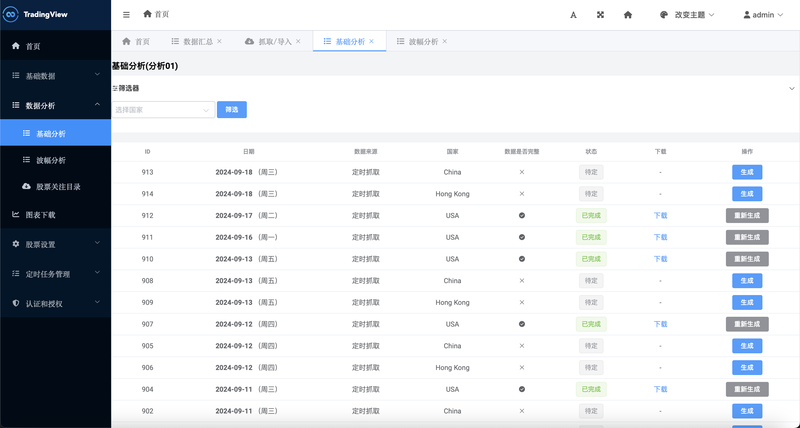
Task: Click the cloud icon on 抓取/导入 tab
Action: pyautogui.click(x=249, y=41)
